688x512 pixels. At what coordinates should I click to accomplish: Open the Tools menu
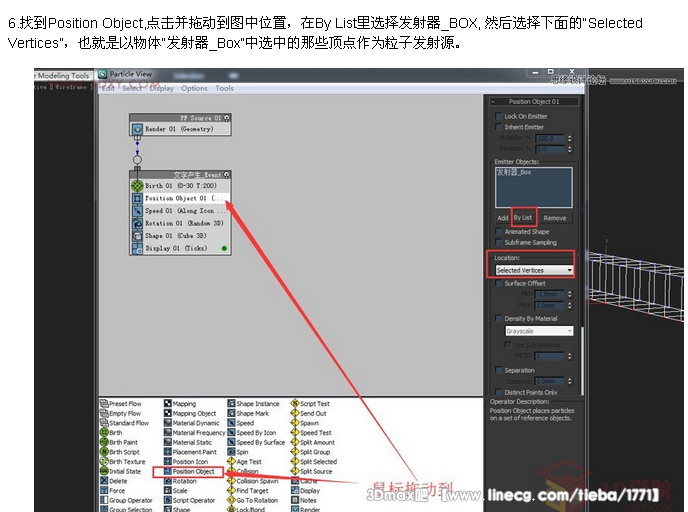(x=224, y=88)
